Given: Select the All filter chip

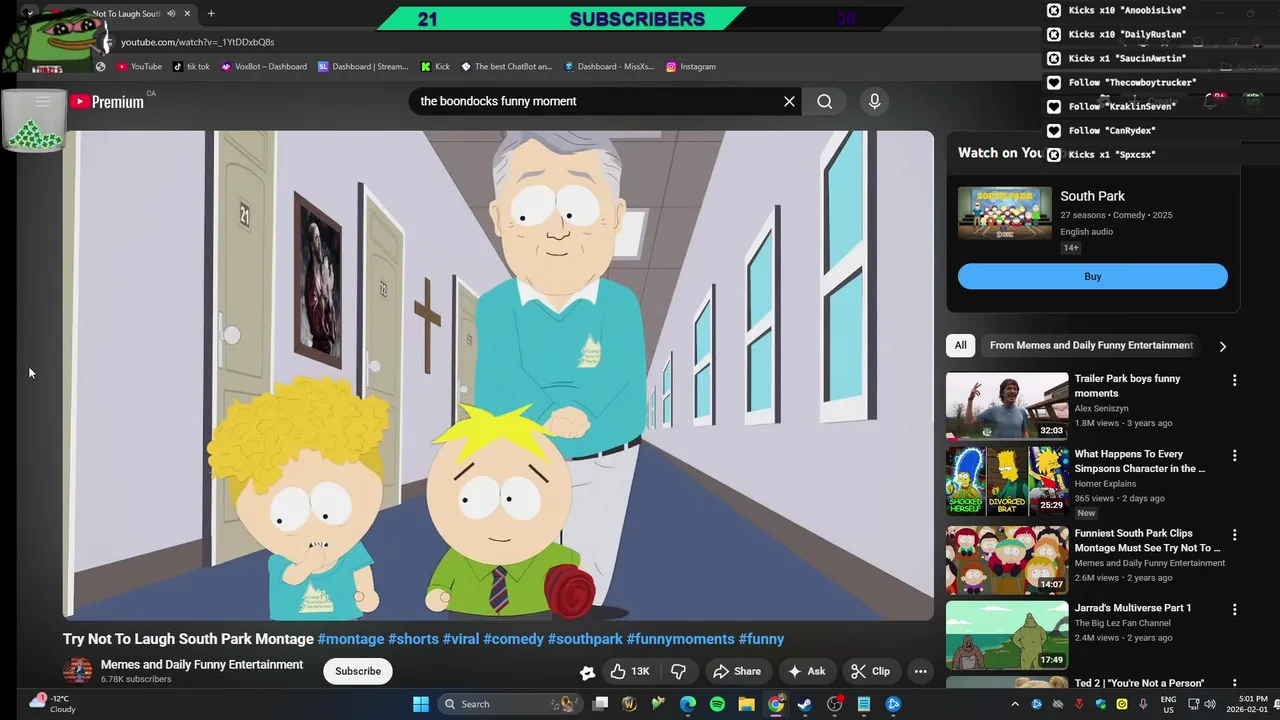Looking at the screenshot, I should coord(960,345).
